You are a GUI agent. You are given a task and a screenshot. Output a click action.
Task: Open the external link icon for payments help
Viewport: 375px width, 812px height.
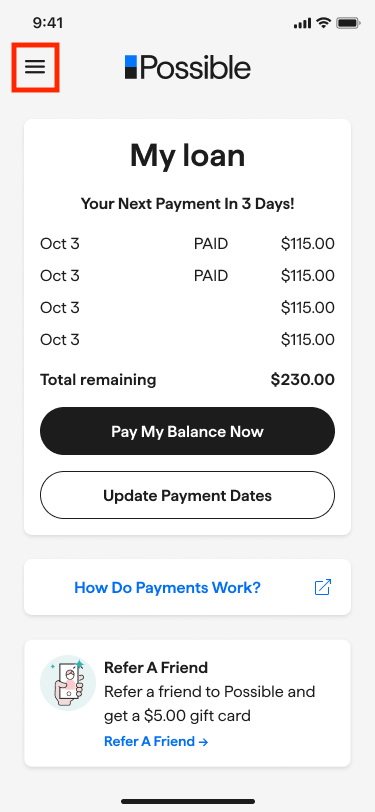click(x=323, y=587)
